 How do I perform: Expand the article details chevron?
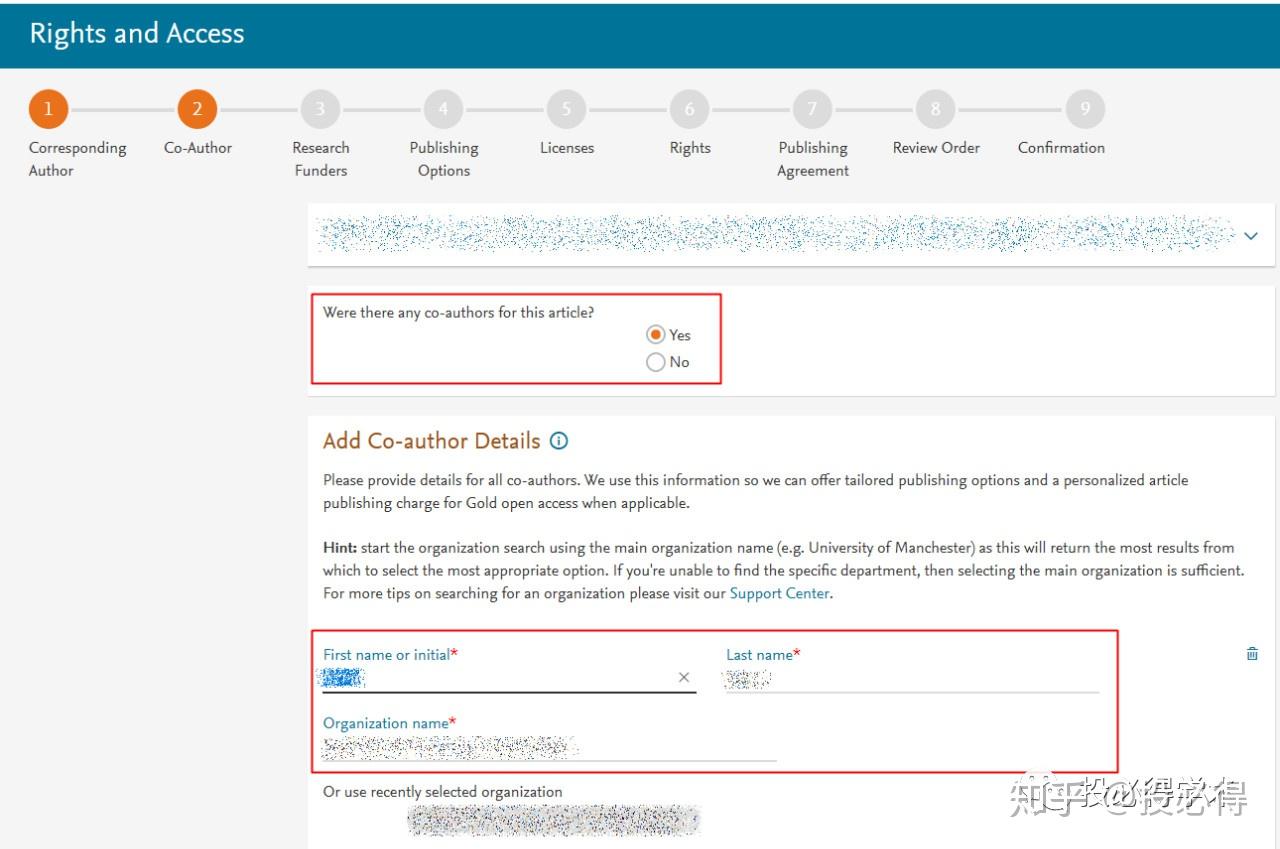[x=1252, y=236]
